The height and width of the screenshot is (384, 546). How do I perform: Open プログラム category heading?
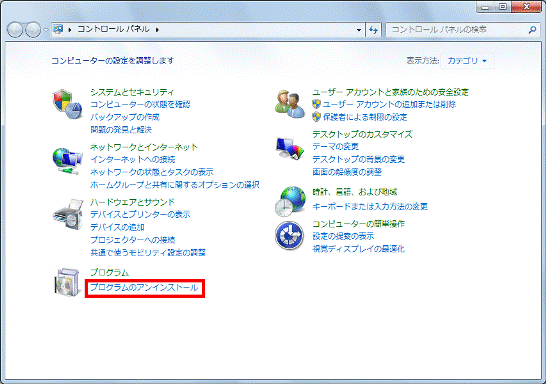coord(109,272)
